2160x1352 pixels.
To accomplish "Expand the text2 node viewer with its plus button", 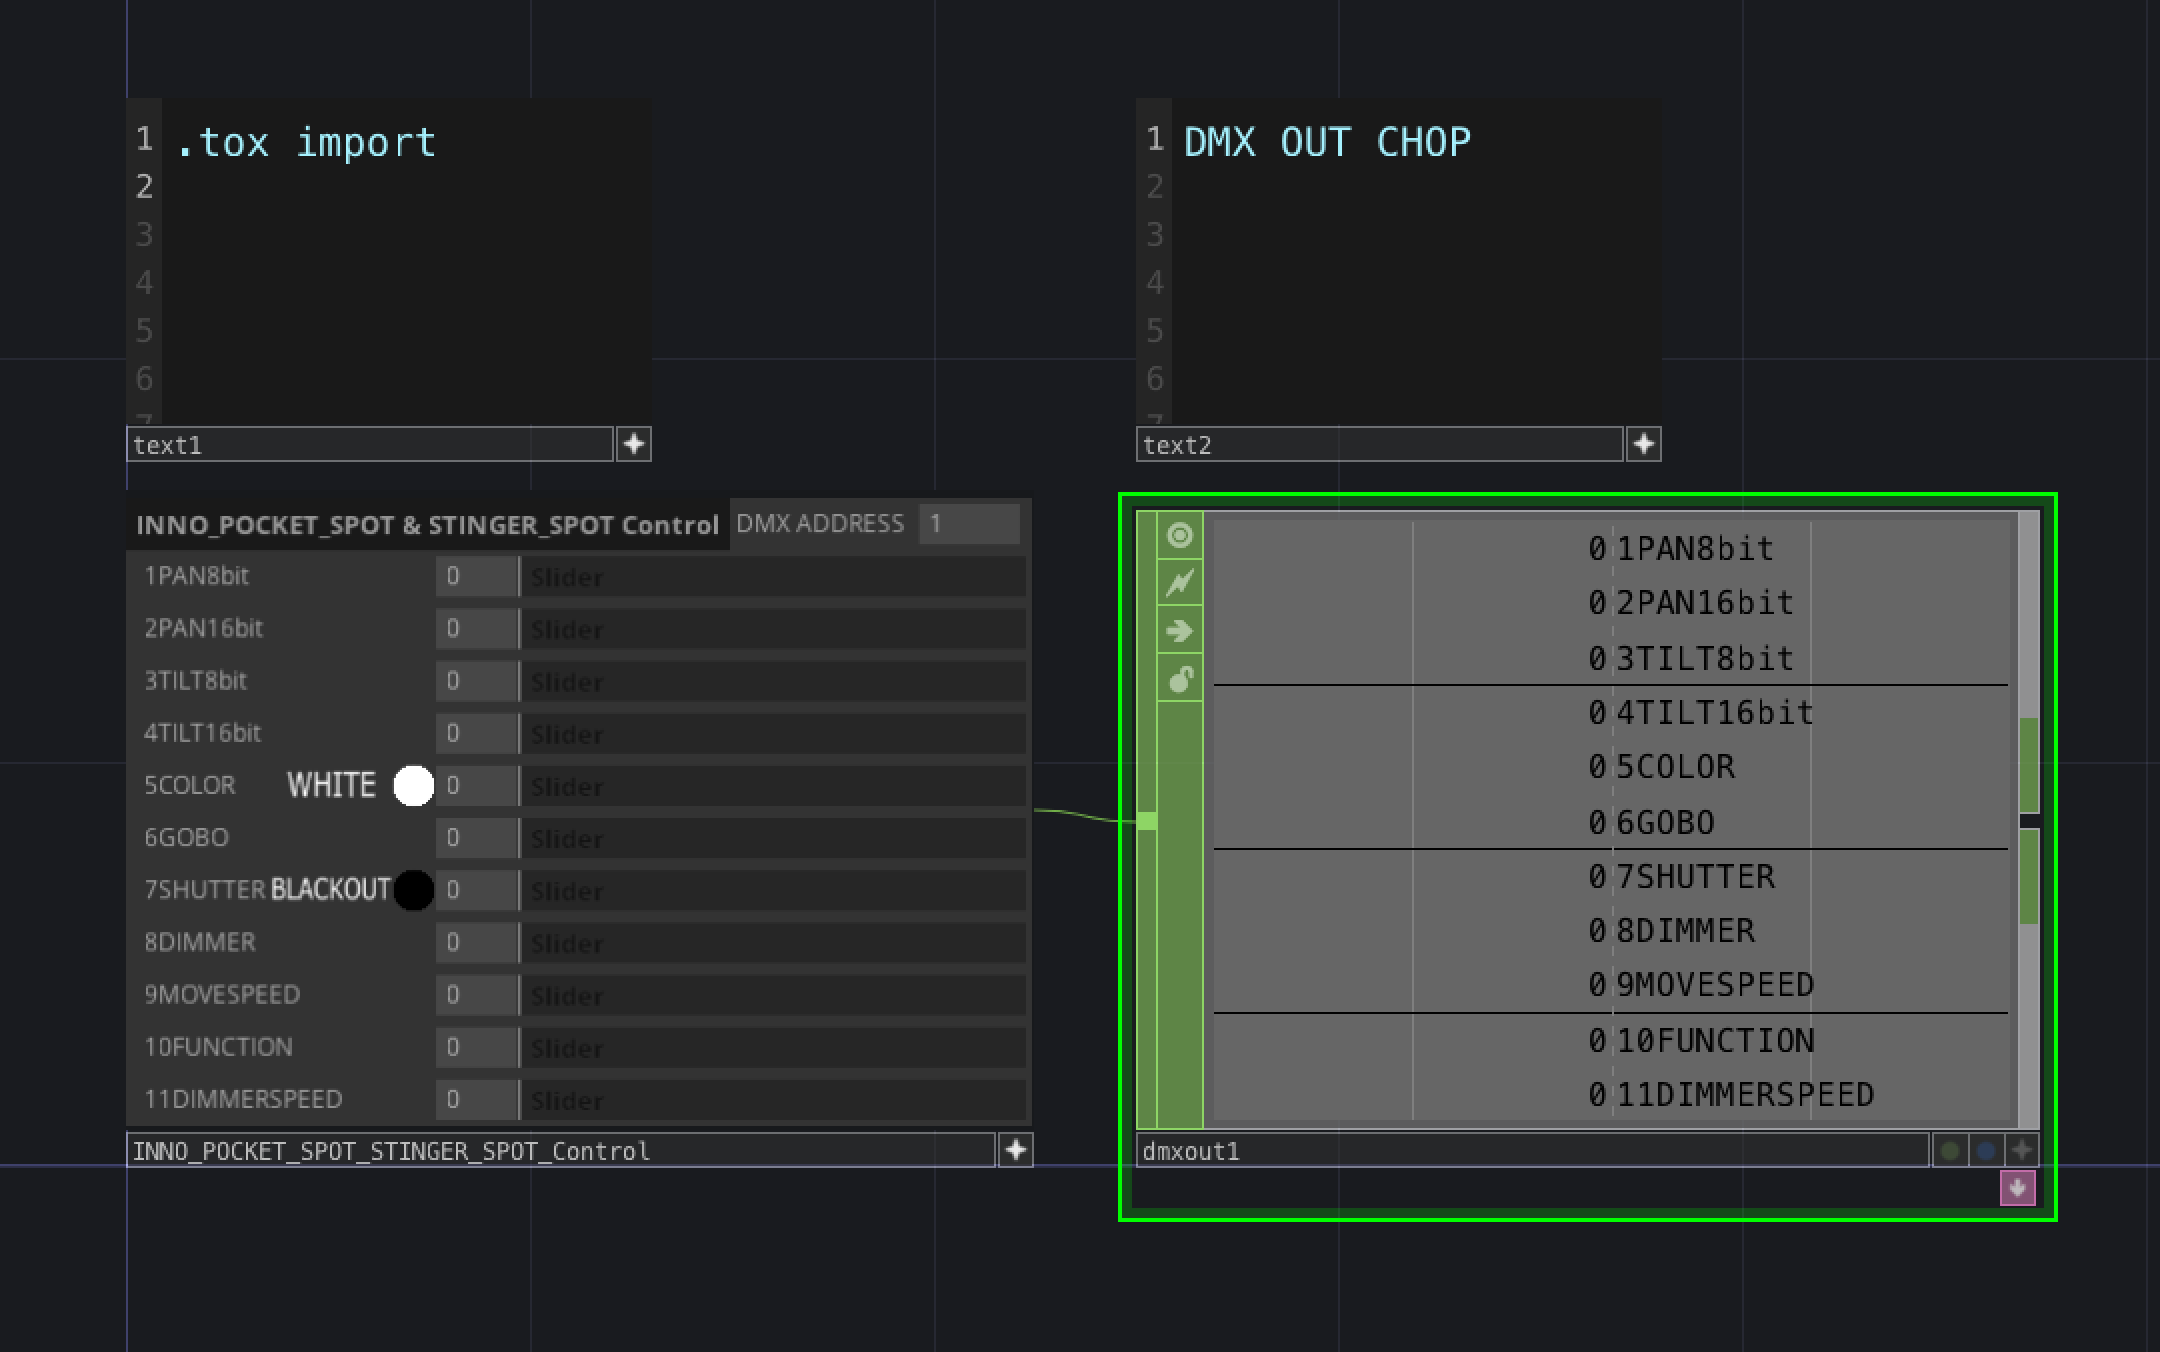I will 1645,443.
